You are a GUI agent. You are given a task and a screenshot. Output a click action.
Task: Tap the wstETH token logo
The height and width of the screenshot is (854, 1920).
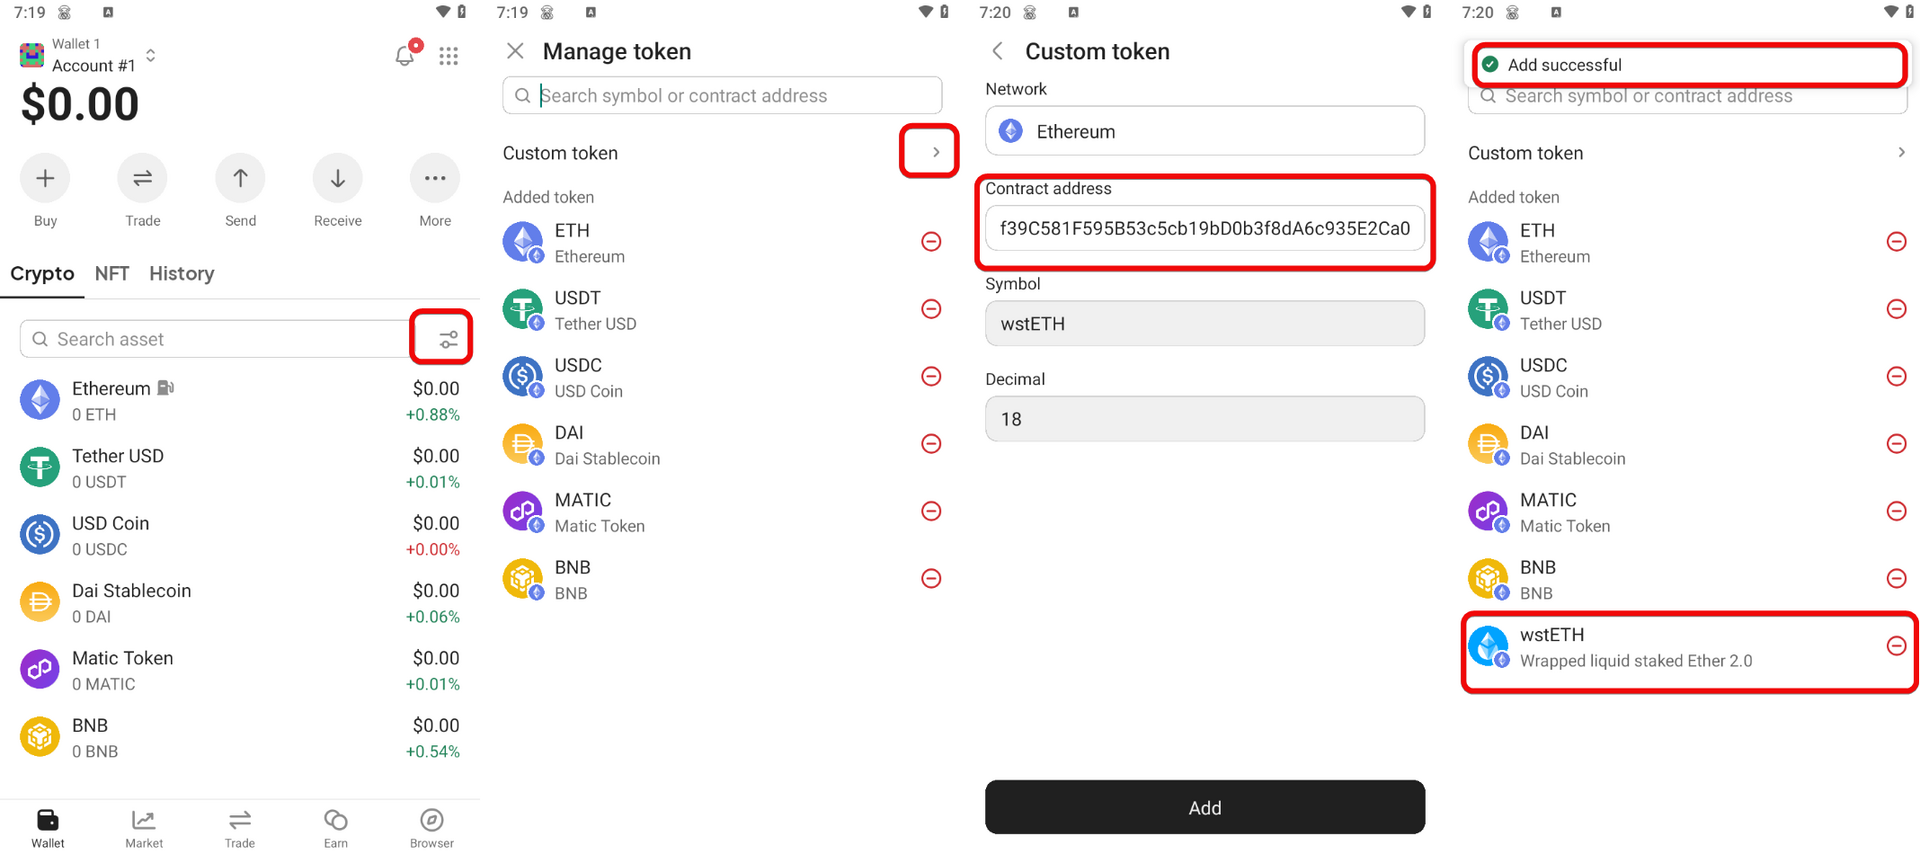1488,647
